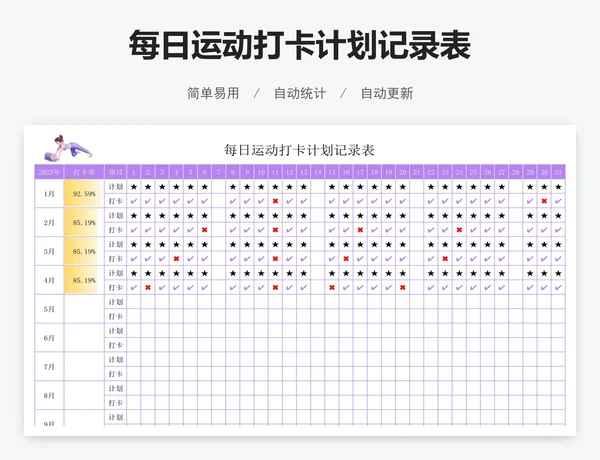The image size is (600, 460).
Task: Click the January plan star for day 1
Action: click(x=134, y=187)
